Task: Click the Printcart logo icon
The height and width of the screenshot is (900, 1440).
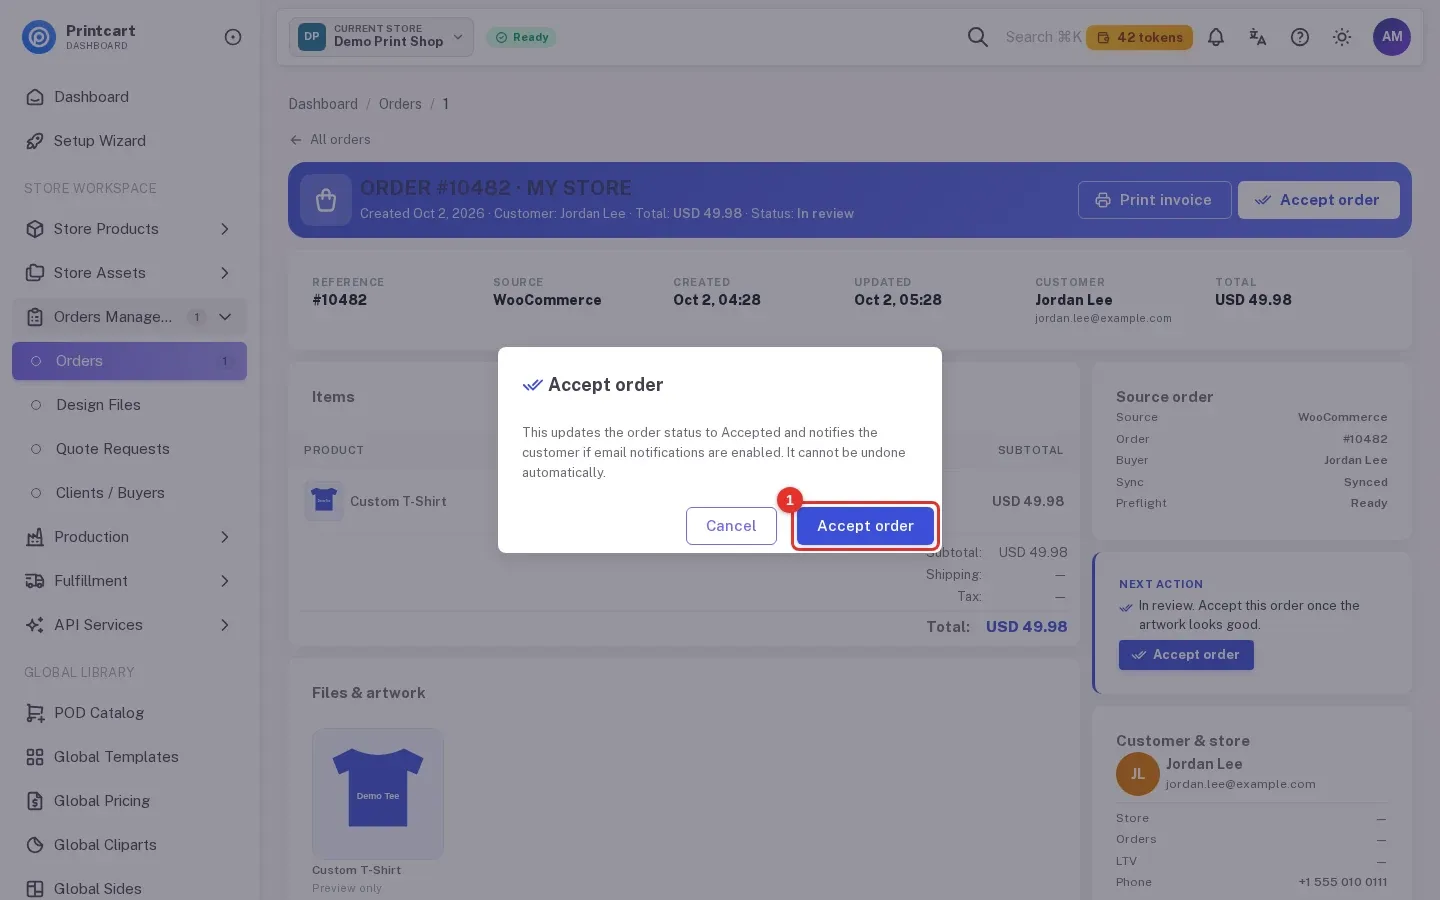Action: (39, 37)
